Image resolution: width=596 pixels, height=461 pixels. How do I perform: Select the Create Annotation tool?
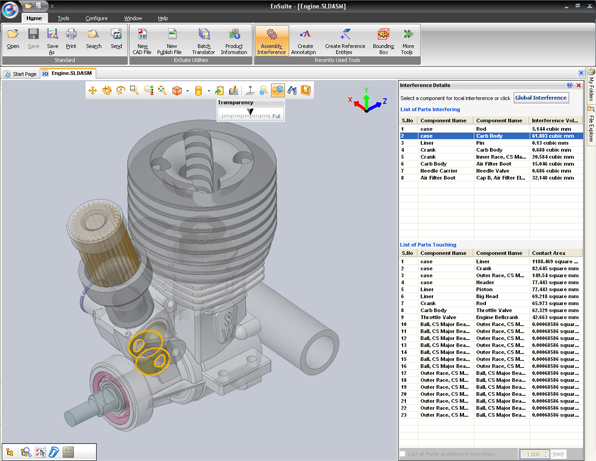(x=304, y=41)
